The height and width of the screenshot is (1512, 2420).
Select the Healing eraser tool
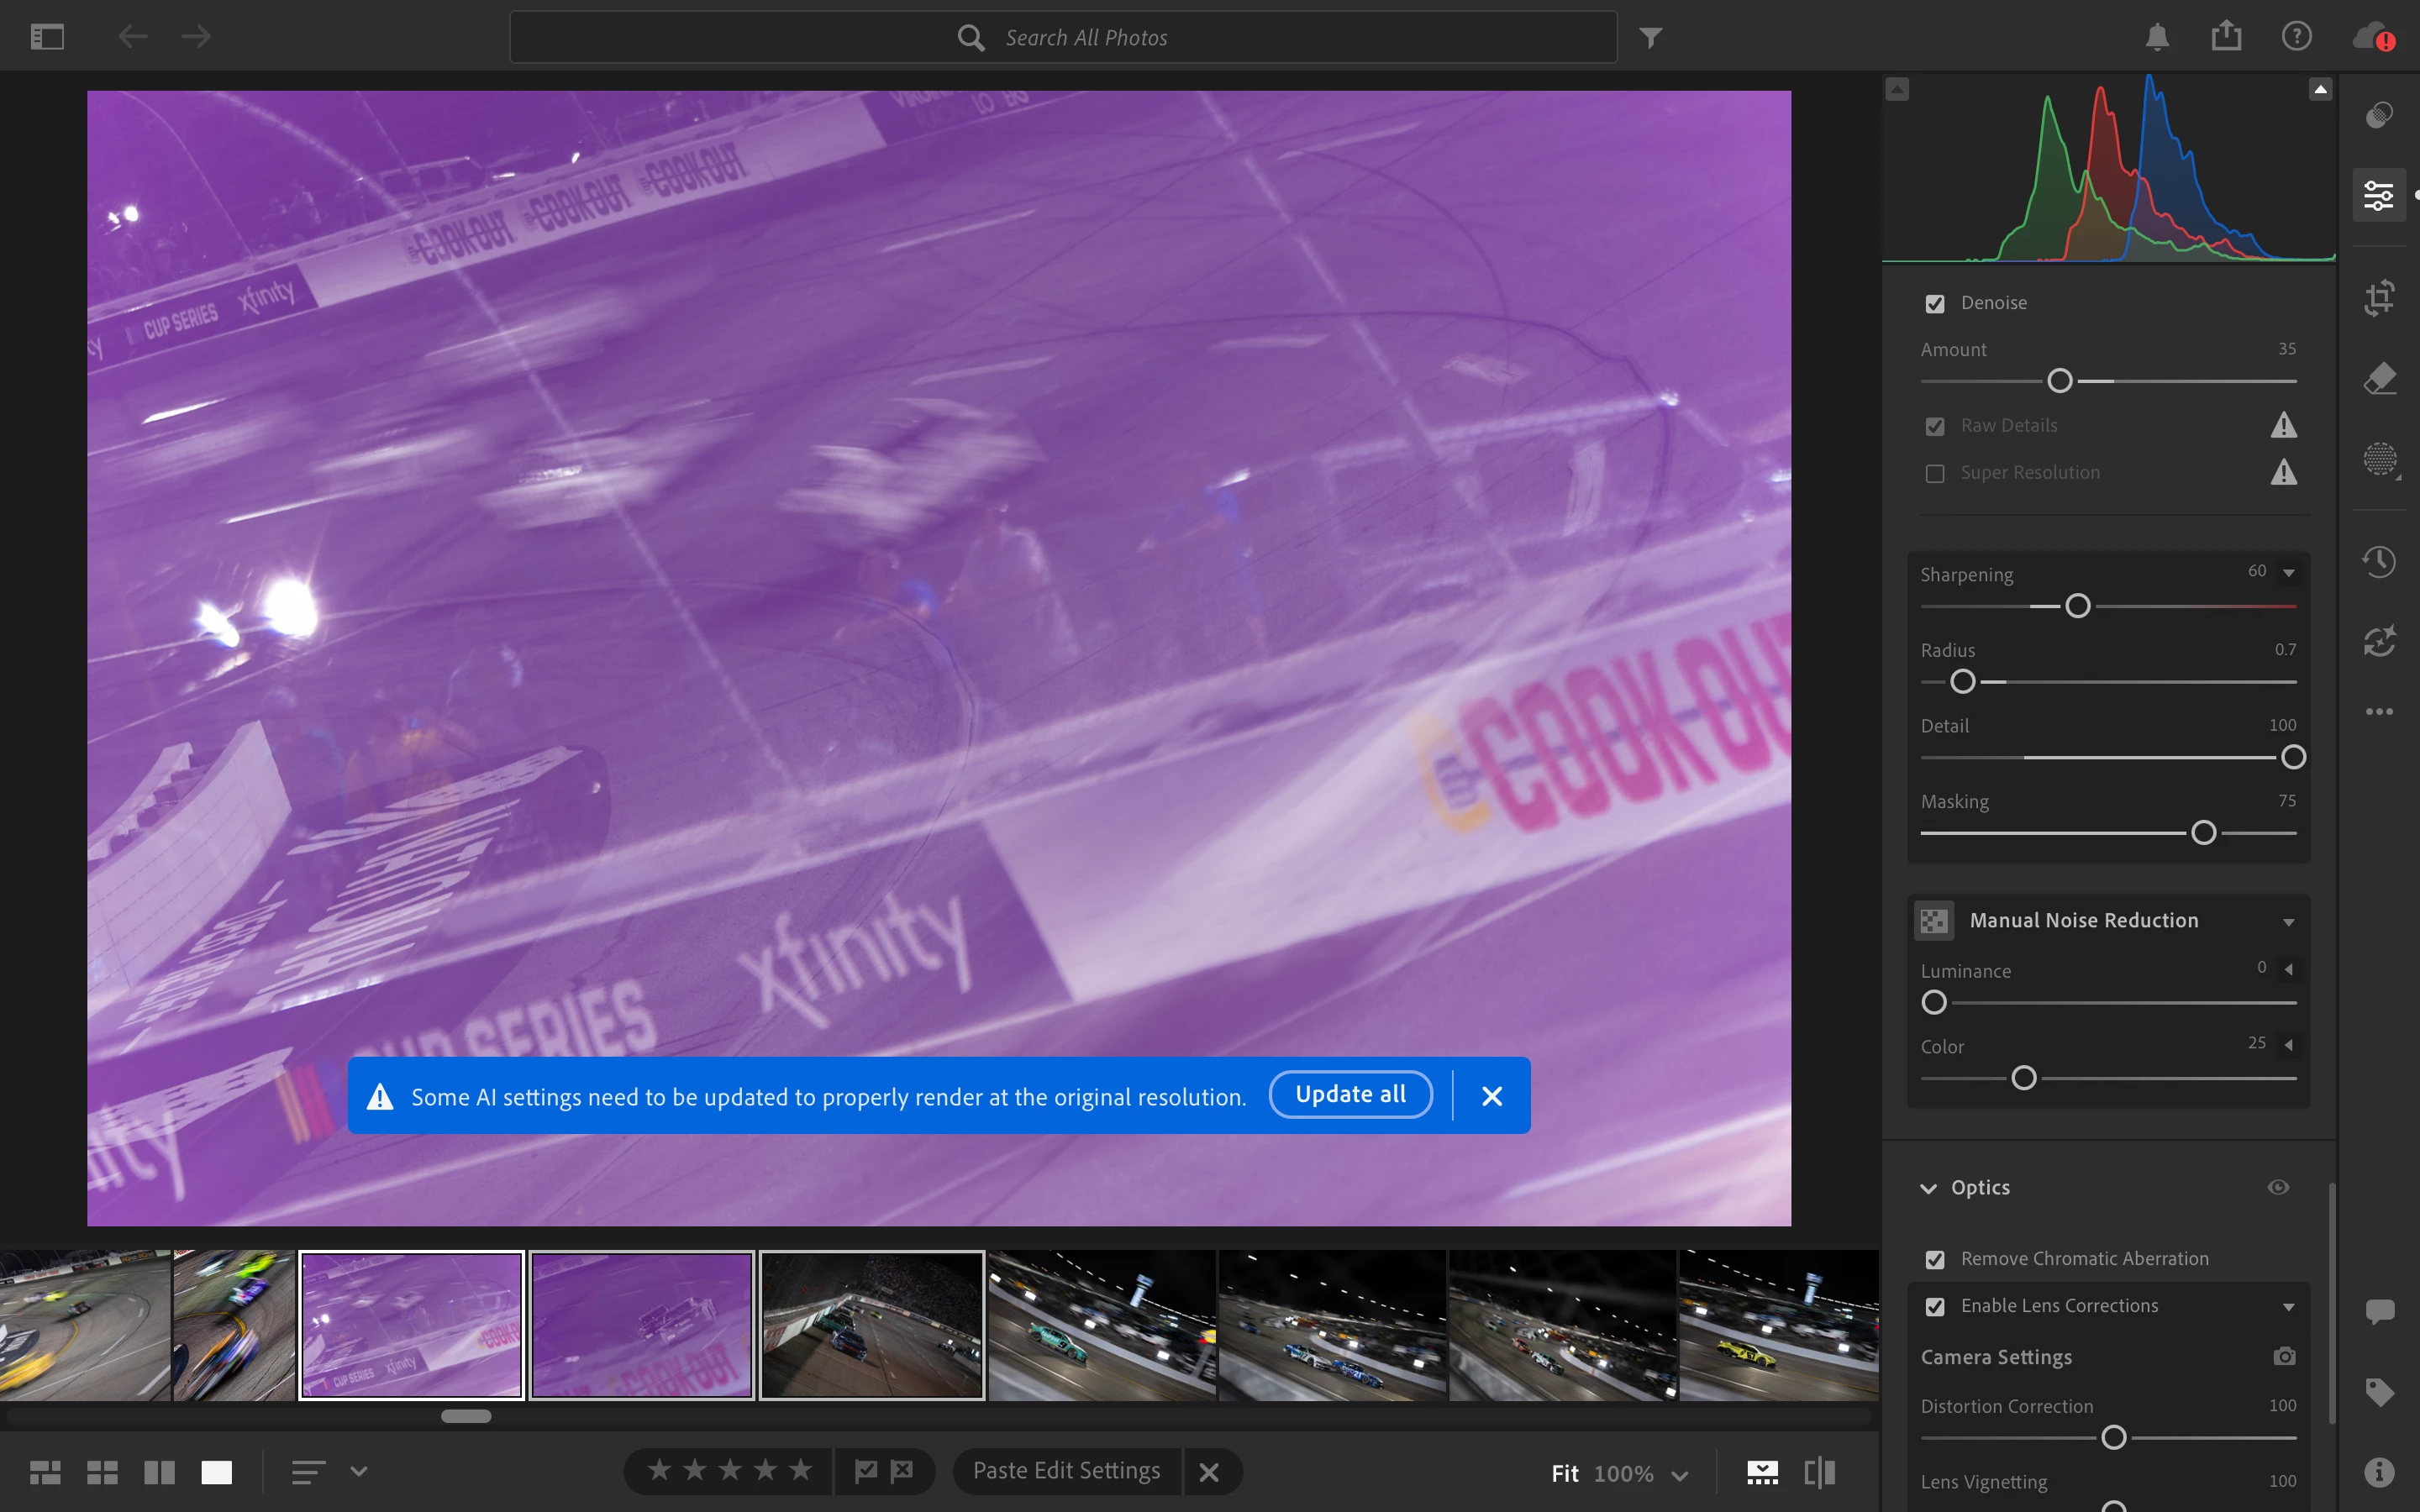click(x=2379, y=379)
